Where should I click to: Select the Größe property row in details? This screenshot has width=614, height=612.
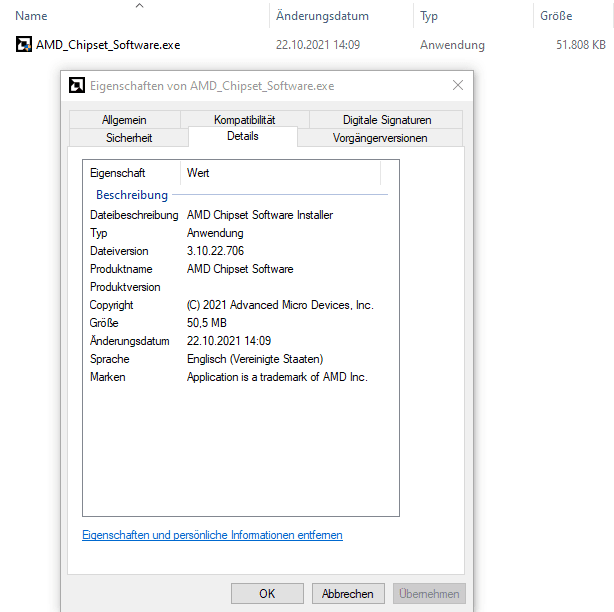(x=240, y=323)
